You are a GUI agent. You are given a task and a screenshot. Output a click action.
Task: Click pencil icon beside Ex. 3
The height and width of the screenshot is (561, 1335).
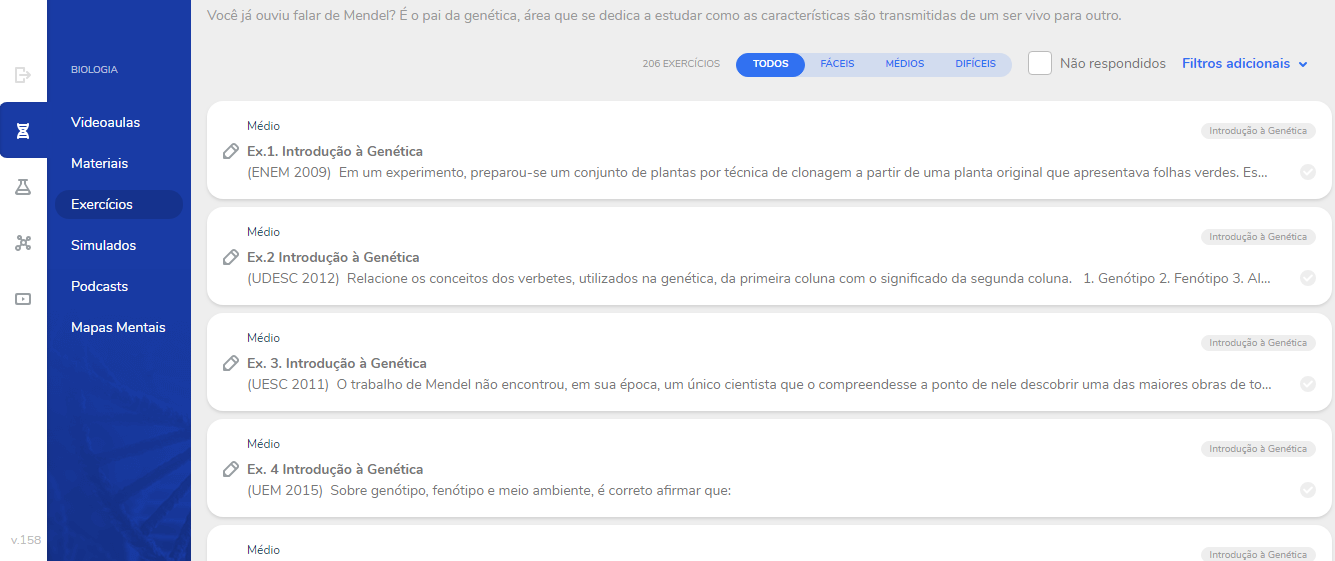click(x=230, y=364)
